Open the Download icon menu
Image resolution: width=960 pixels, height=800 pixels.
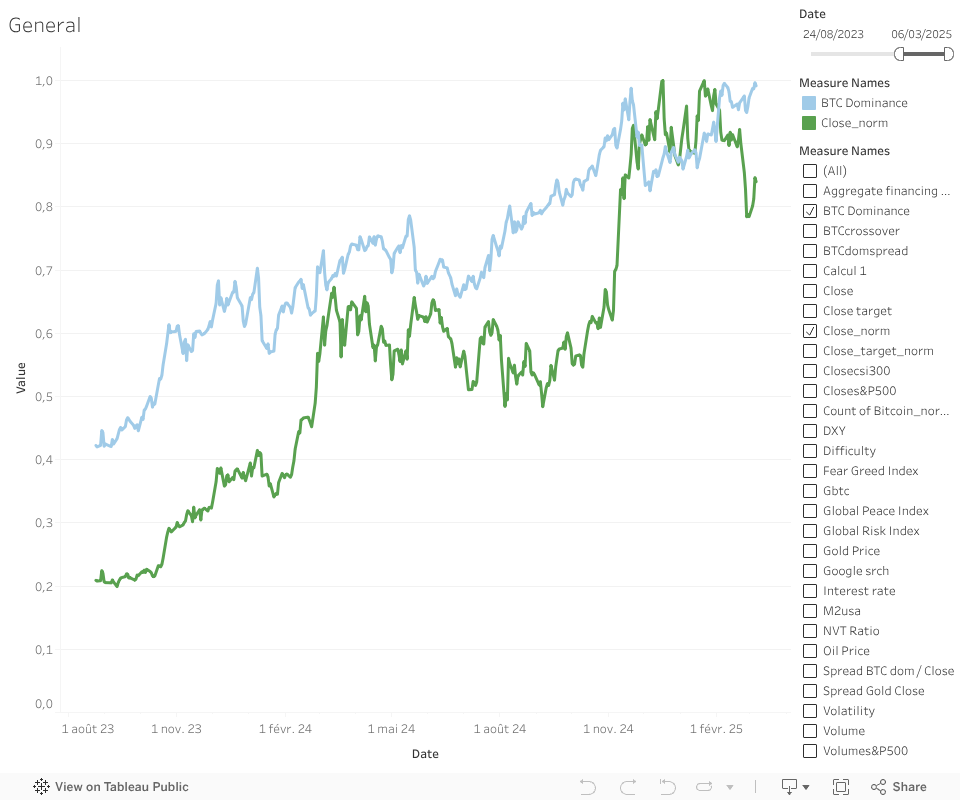coord(790,787)
